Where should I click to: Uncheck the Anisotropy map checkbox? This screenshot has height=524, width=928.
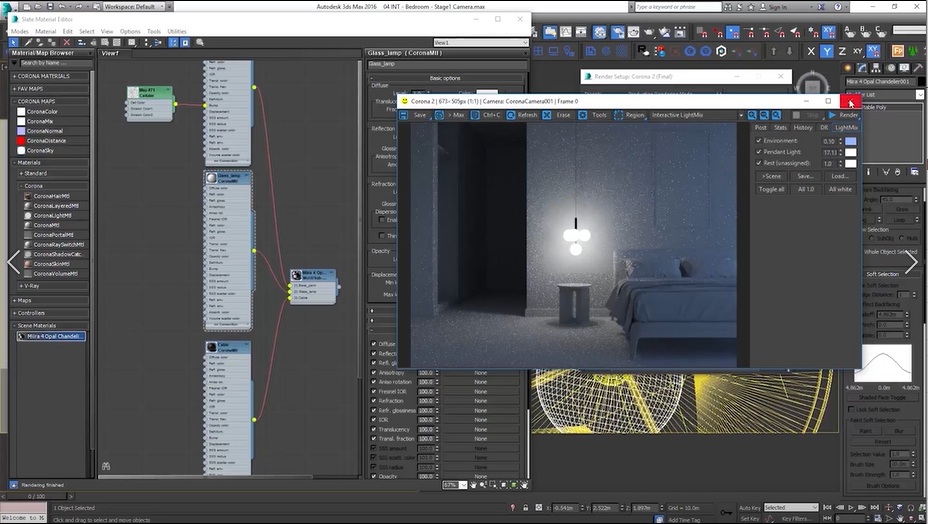pos(373,372)
